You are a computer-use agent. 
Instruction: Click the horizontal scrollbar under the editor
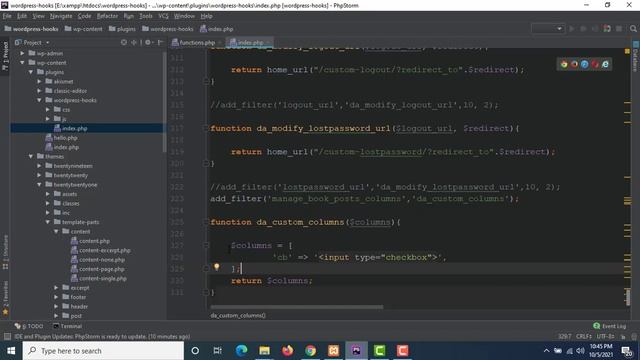pos(297,307)
